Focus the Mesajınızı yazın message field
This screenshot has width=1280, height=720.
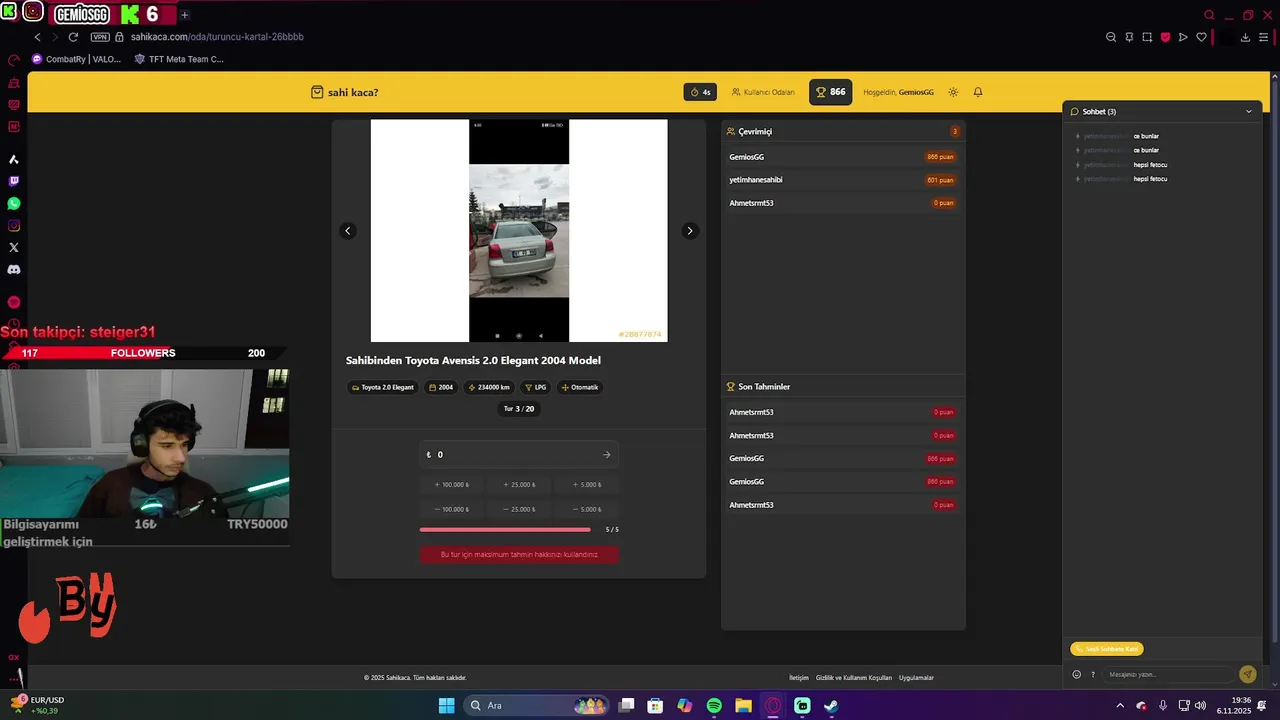1168,674
